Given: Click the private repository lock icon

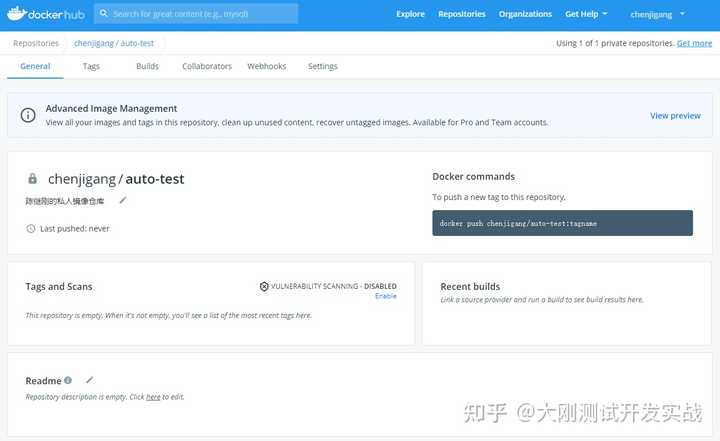Looking at the screenshot, I should (32, 178).
